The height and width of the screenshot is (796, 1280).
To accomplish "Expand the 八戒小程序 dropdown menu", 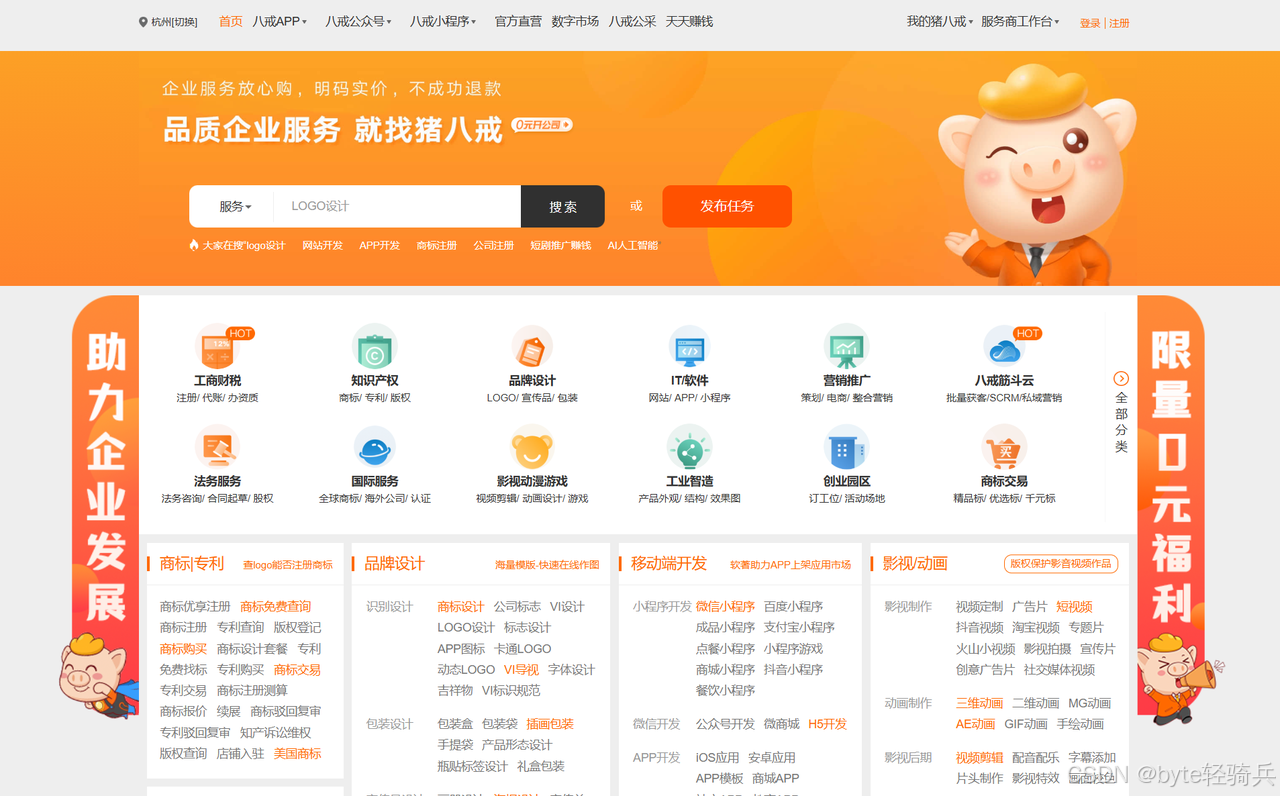I will (x=443, y=21).
